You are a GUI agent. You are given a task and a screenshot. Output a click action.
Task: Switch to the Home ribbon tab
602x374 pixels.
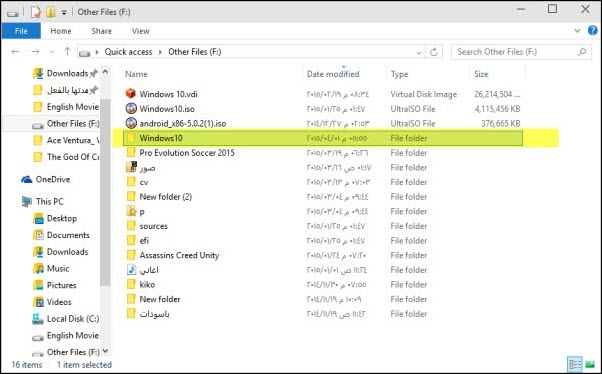[x=61, y=31]
